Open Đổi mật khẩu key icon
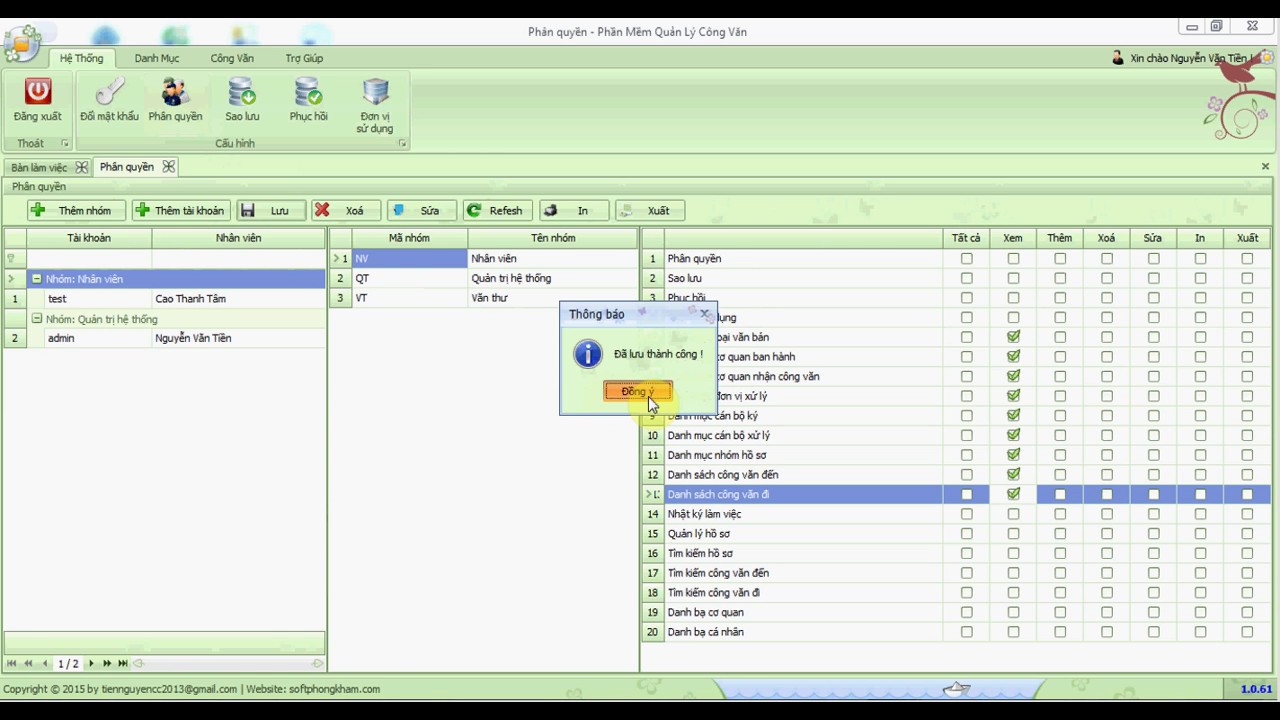Image resolution: width=1280 pixels, height=720 pixels. tap(109, 92)
